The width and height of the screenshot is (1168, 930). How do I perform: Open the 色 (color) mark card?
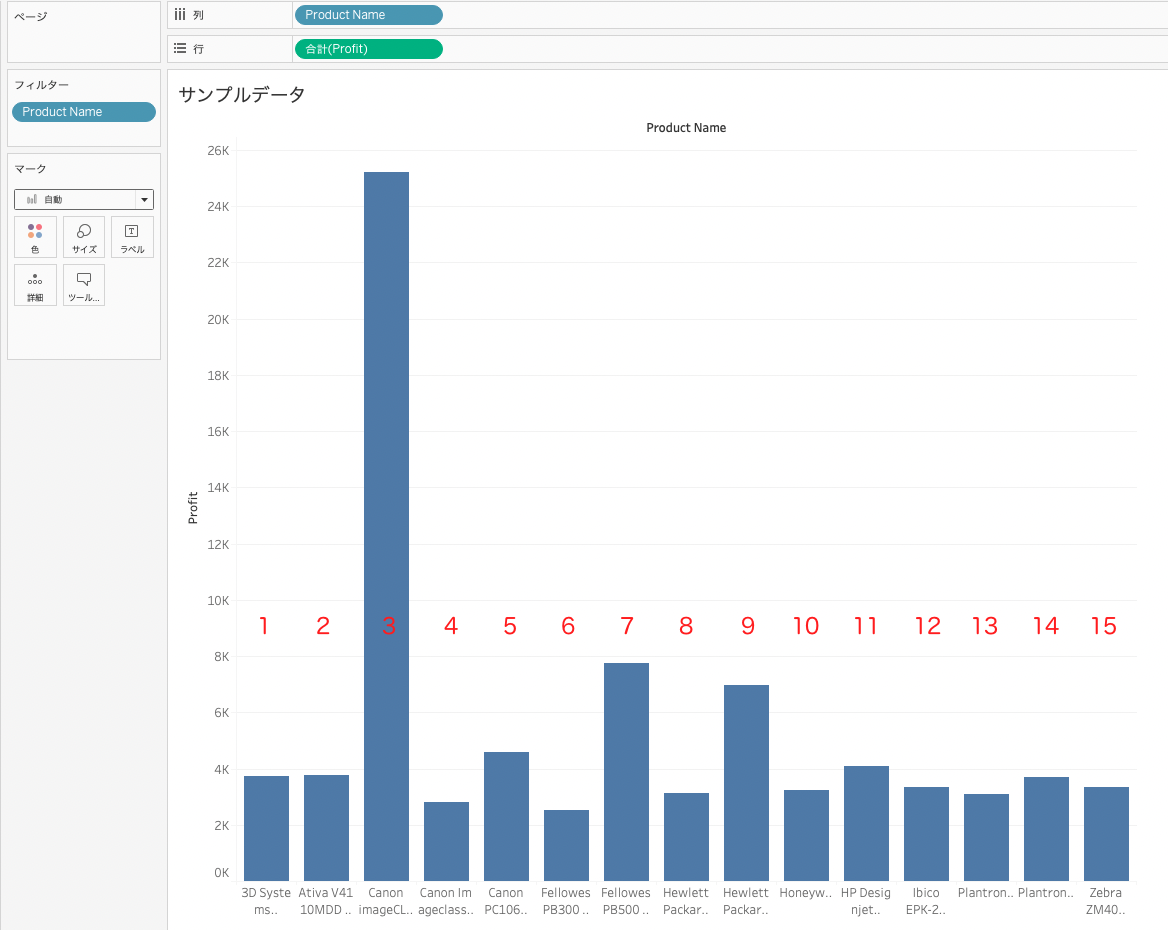tap(35, 237)
